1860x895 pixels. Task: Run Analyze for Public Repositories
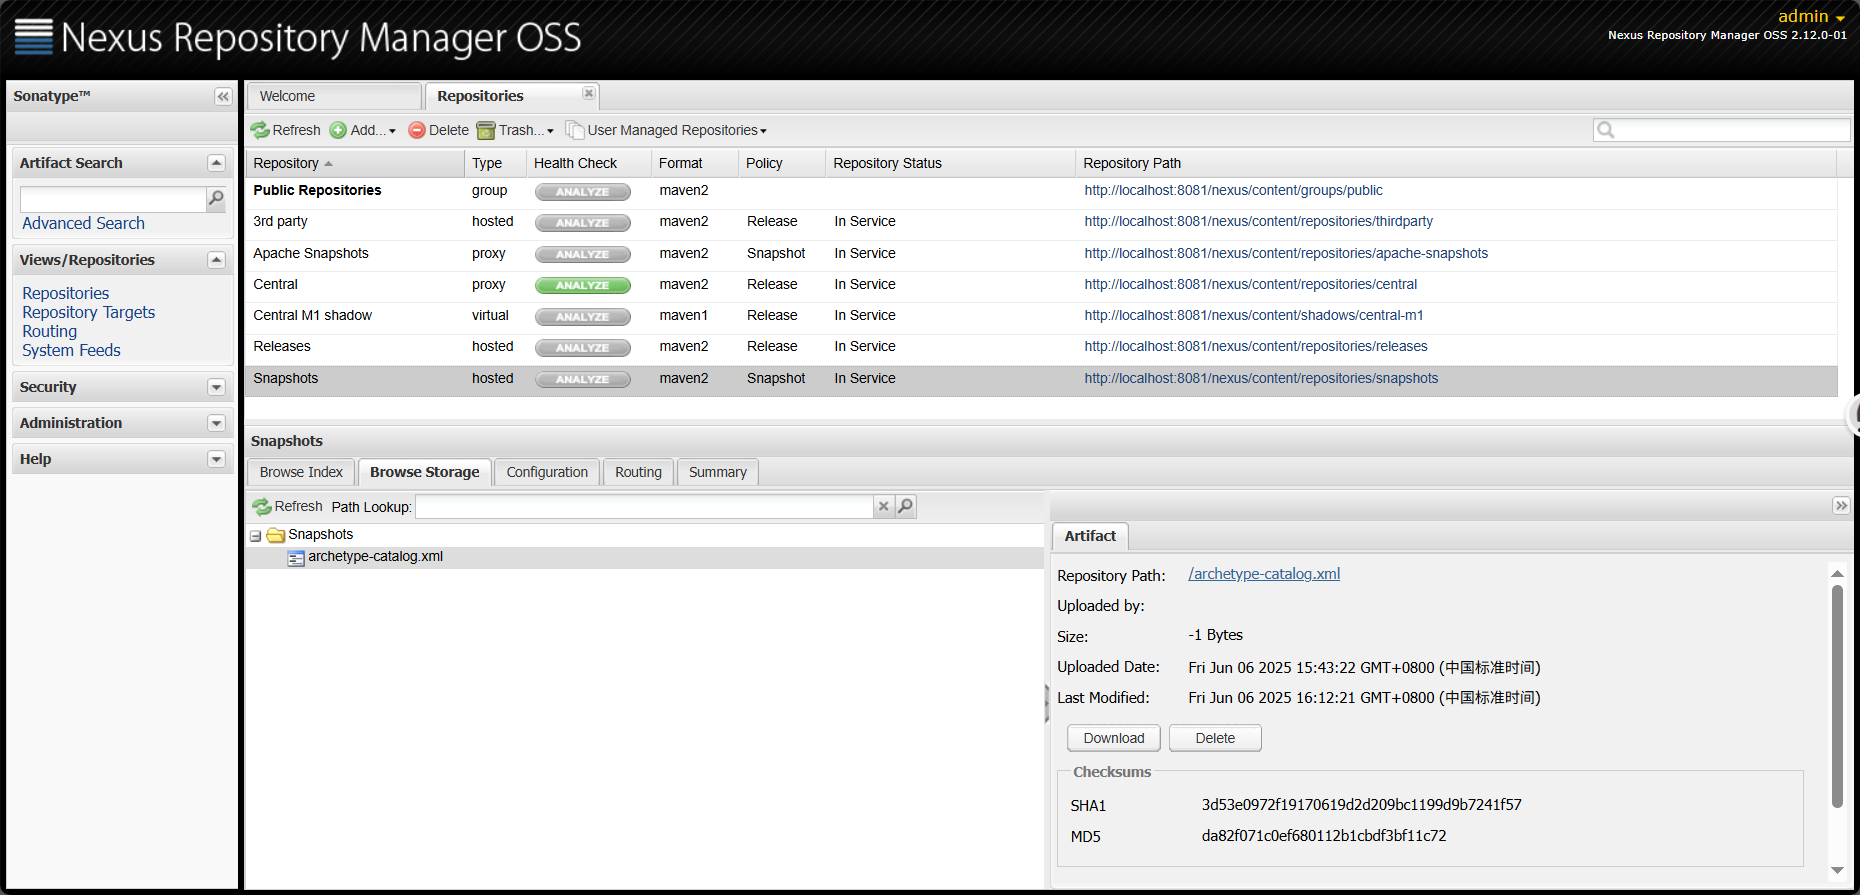coord(582,192)
